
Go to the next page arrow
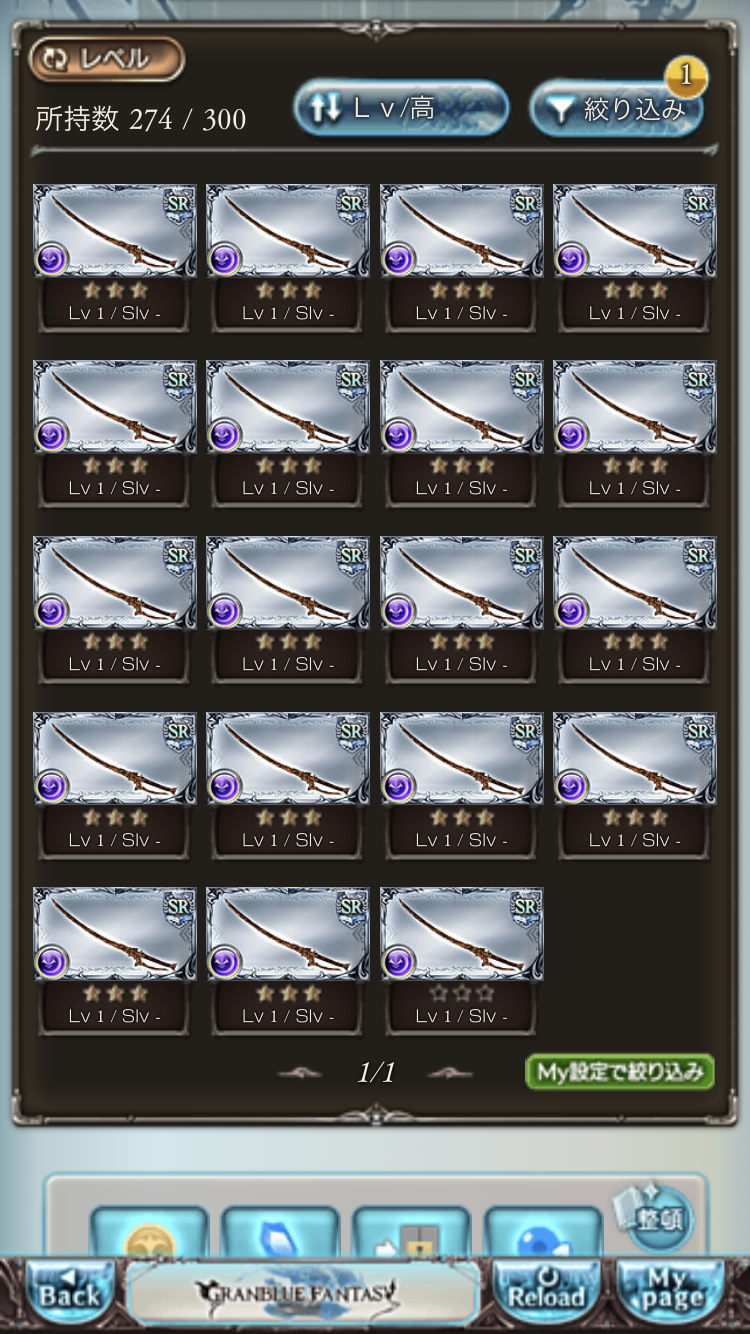(x=449, y=1073)
